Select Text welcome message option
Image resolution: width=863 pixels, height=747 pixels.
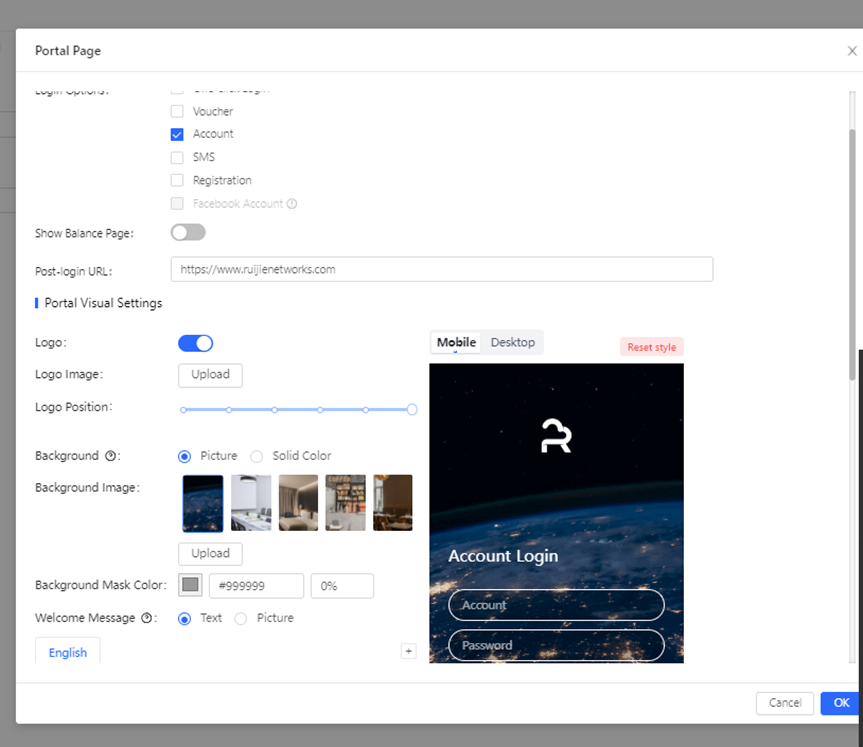(x=184, y=619)
